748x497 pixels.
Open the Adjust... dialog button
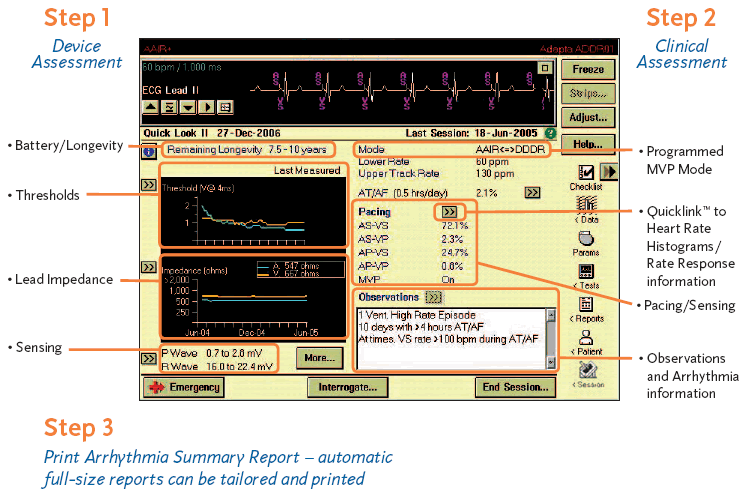(588, 117)
